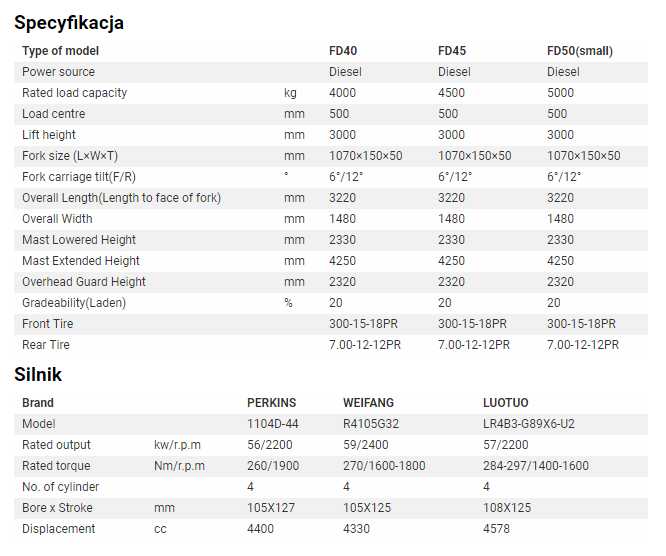The image size is (666, 556).
Task: Click the Gradeability(Laden) label
Action: click(x=74, y=303)
